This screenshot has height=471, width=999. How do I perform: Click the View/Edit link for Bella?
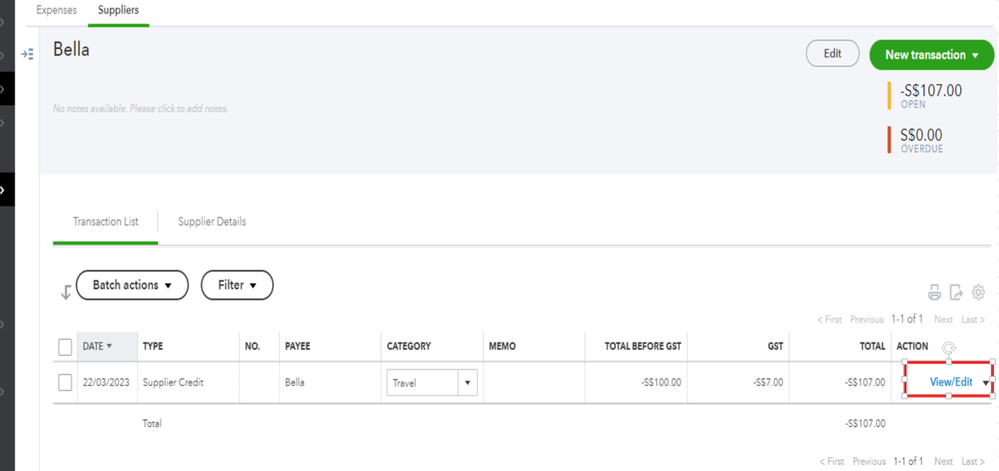pos(950,382)
